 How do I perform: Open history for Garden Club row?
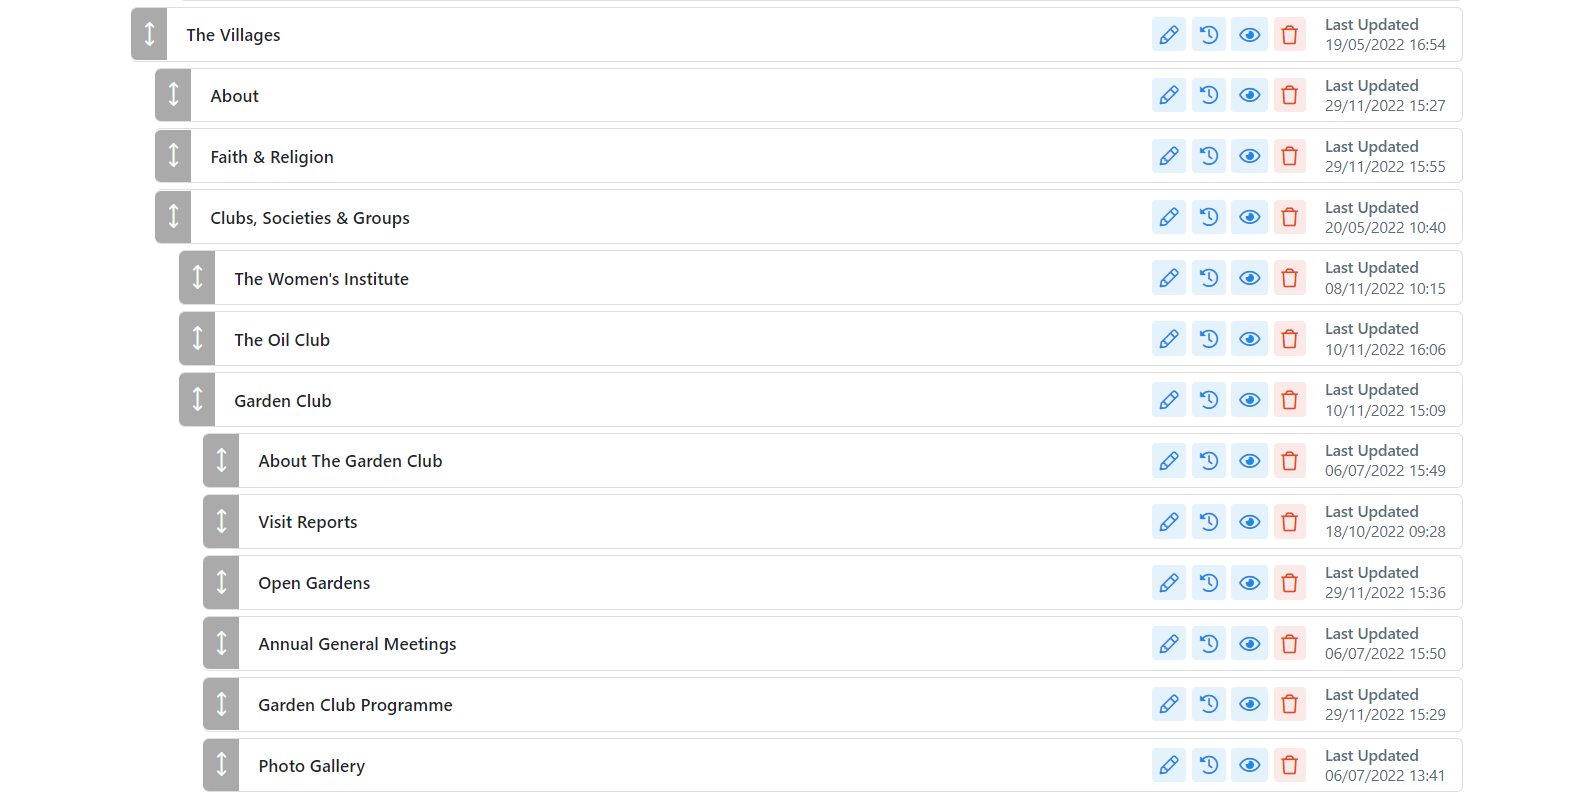click(x=1209, y=401)
